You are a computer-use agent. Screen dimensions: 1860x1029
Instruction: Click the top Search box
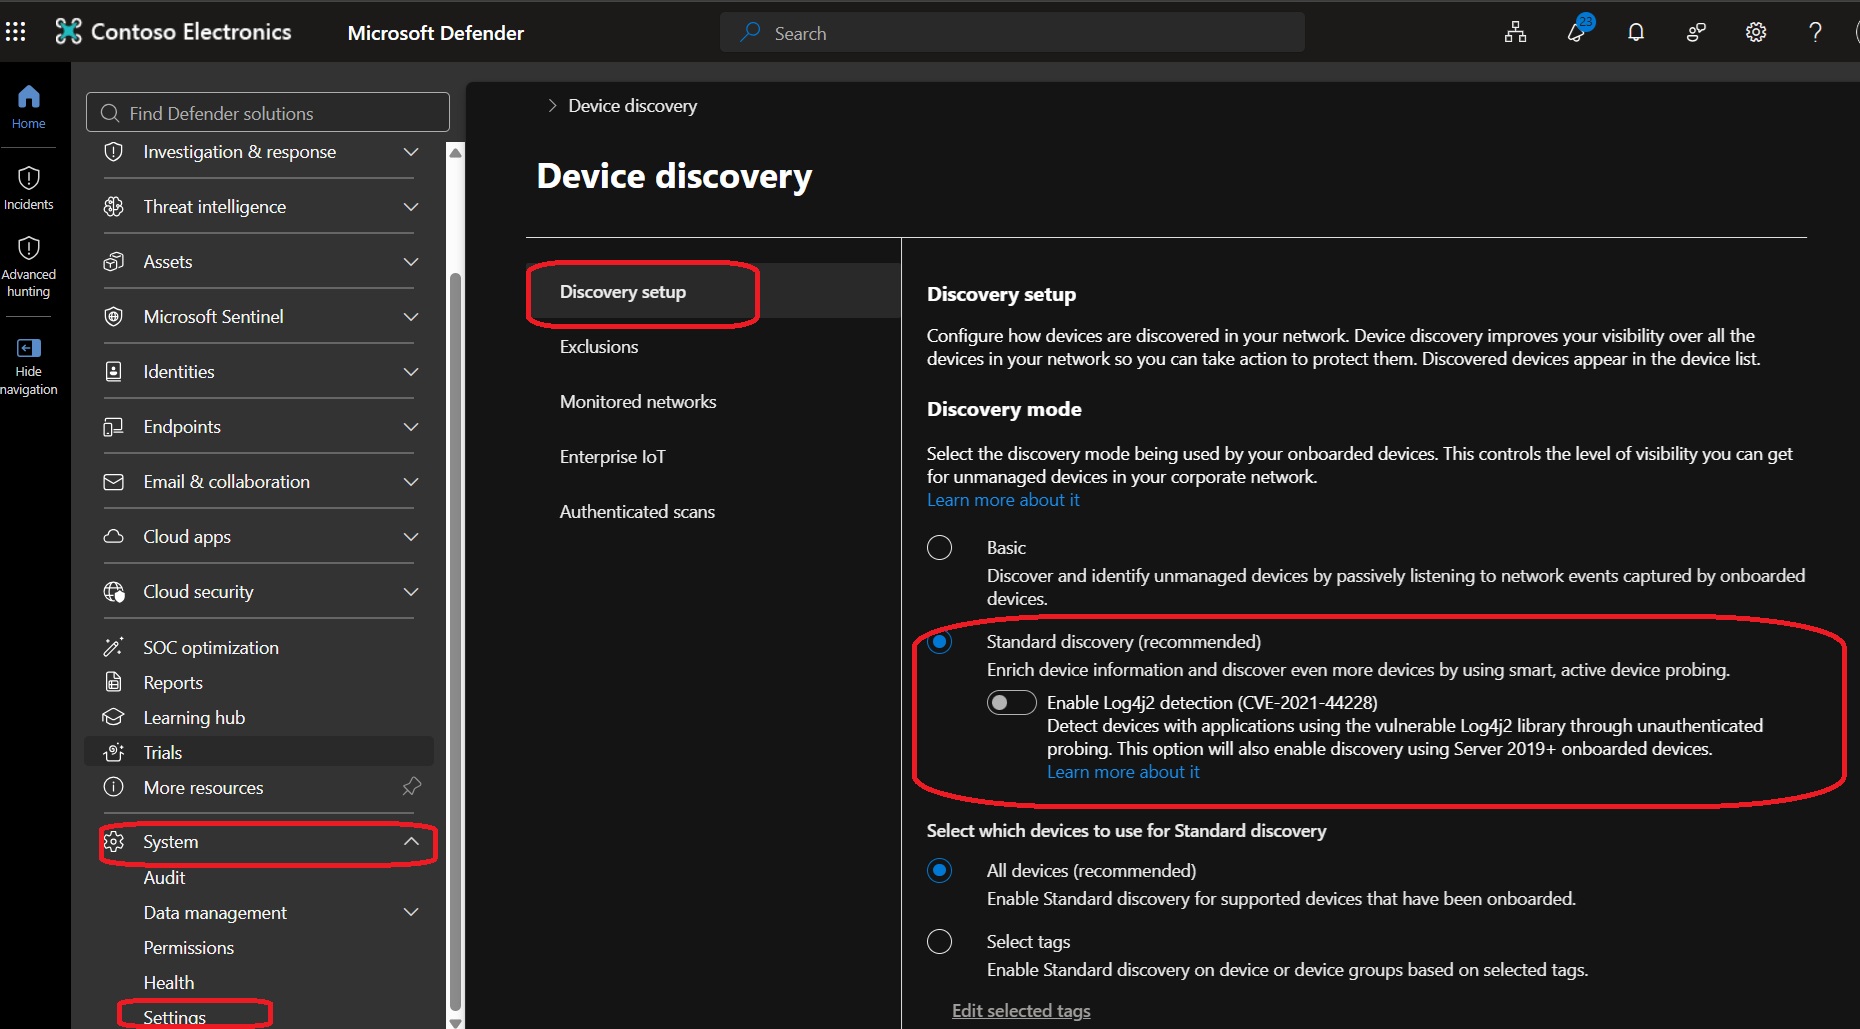point(1012,32)
